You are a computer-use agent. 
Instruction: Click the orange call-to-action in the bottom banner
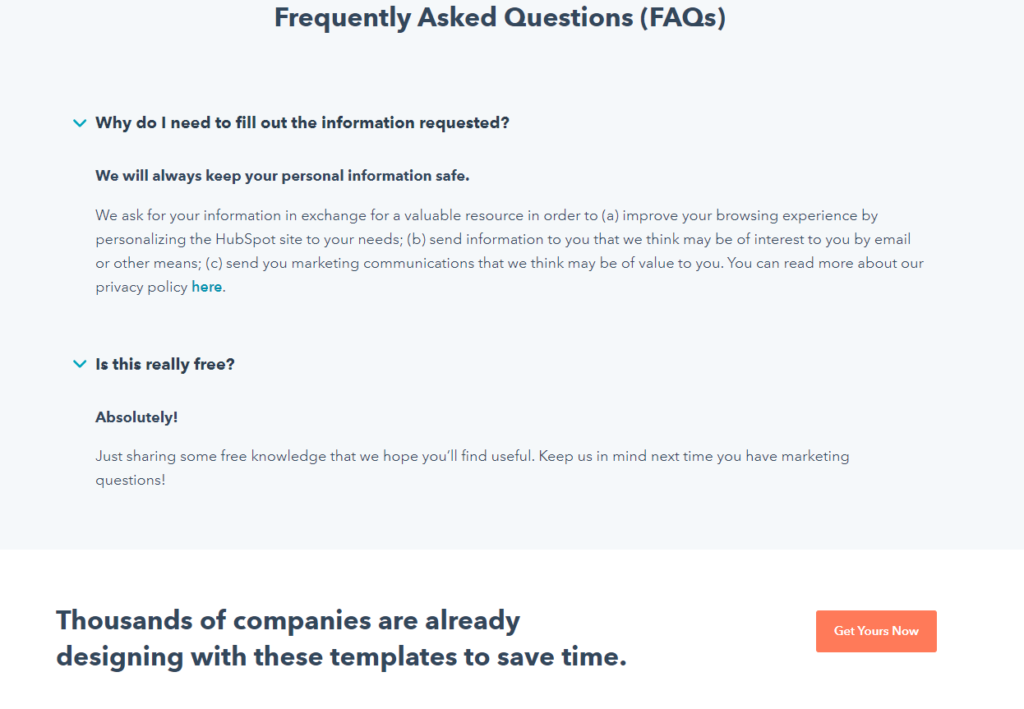(875, 631)
